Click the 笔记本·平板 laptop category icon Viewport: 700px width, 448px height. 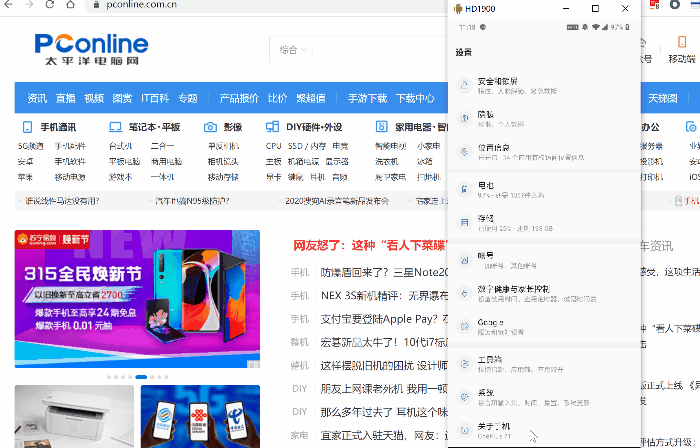coord(115,127)
